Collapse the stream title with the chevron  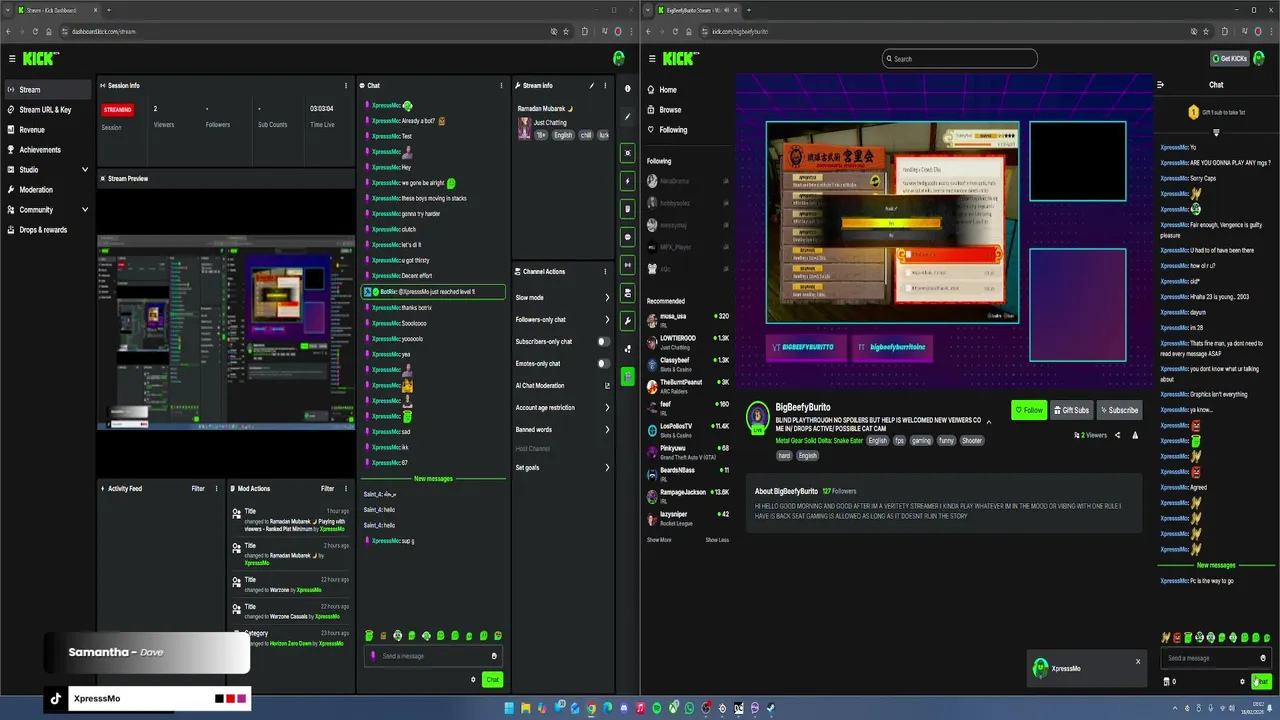989,422
